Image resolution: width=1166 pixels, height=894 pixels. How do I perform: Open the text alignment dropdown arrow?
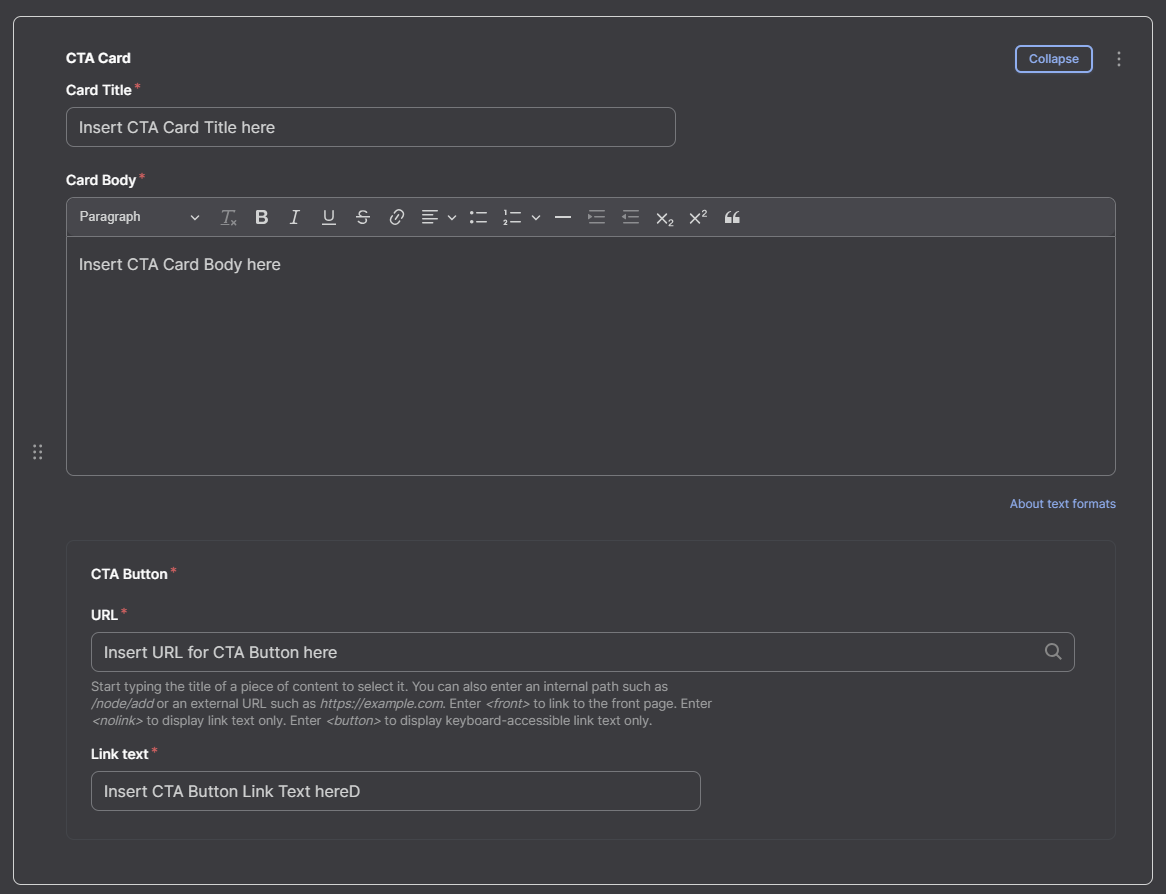[x=451, y=218]
